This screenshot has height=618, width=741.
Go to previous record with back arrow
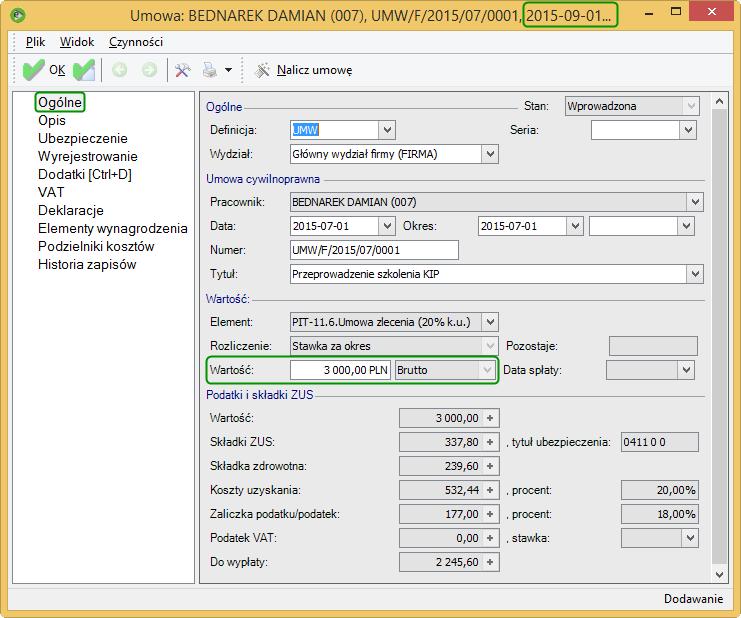click(x=120, y=70)
